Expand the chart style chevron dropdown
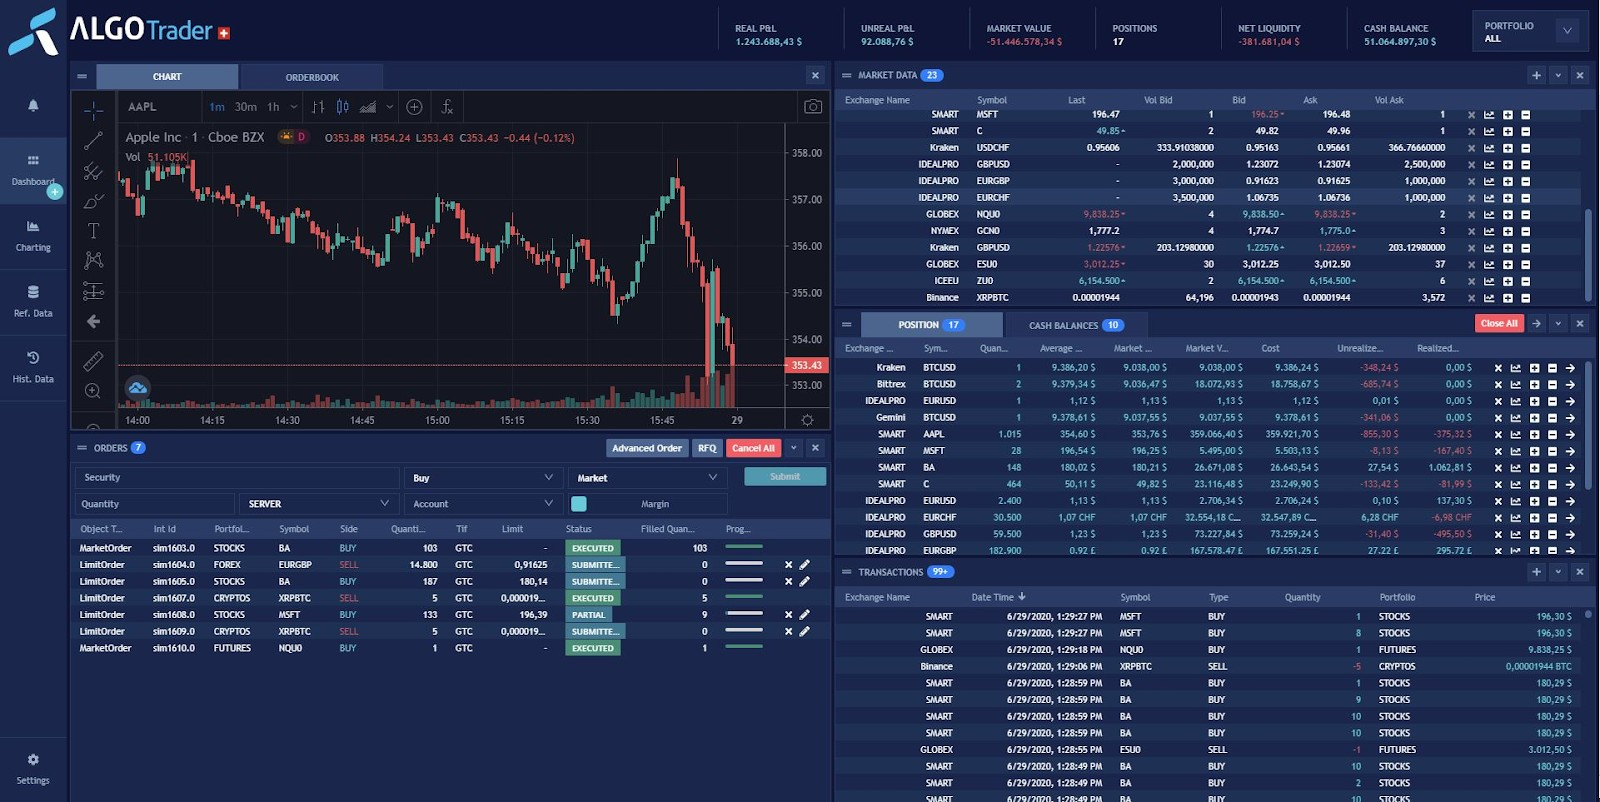The height and width of the screenshot is (802, 1600). (390, 107)
